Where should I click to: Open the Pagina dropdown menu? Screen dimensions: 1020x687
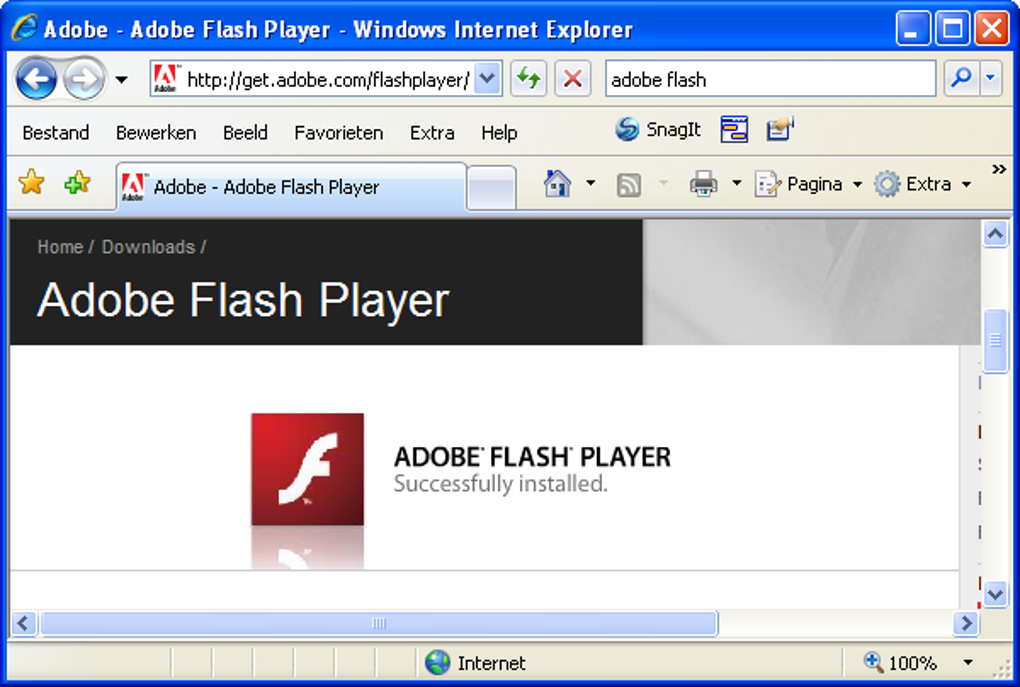[856, 184]
